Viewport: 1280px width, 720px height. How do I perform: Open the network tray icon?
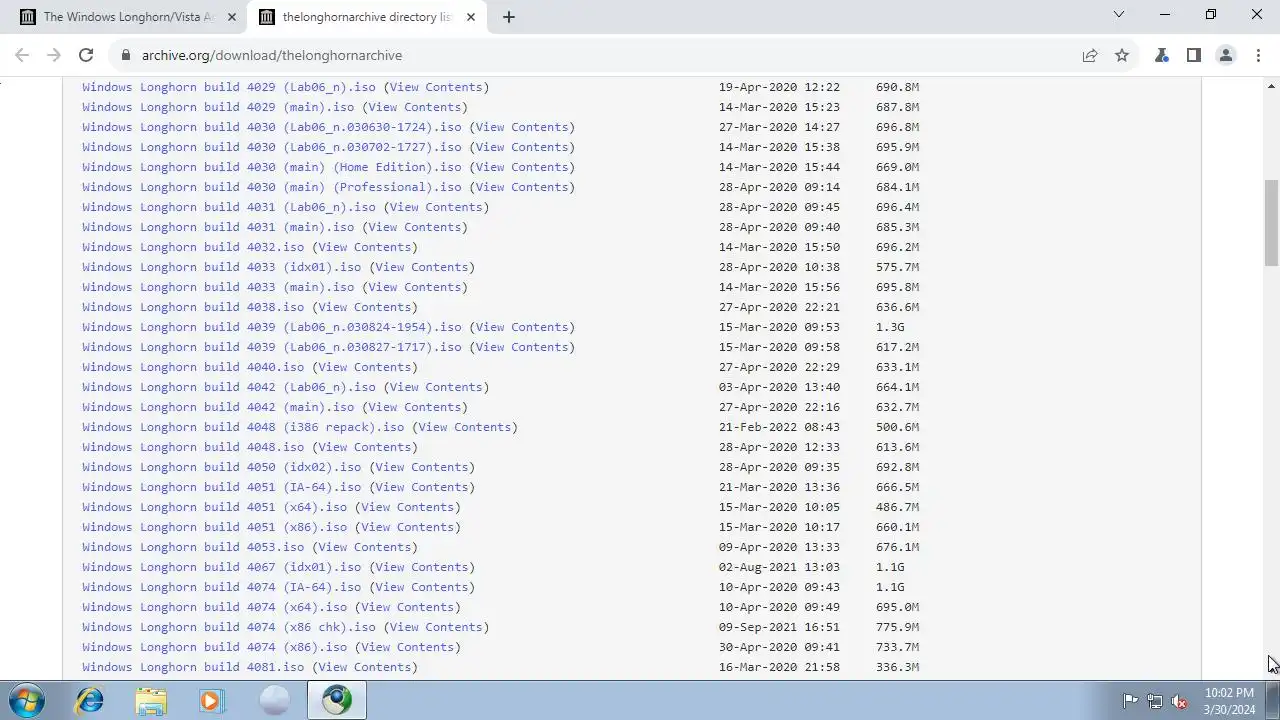(1155, 701)
